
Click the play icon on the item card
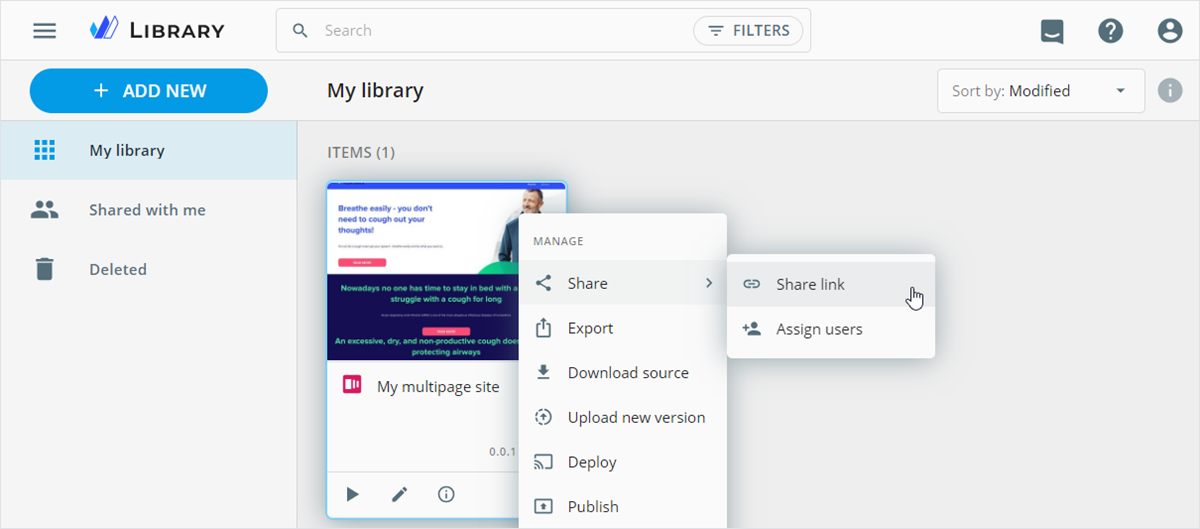(353, 494)
